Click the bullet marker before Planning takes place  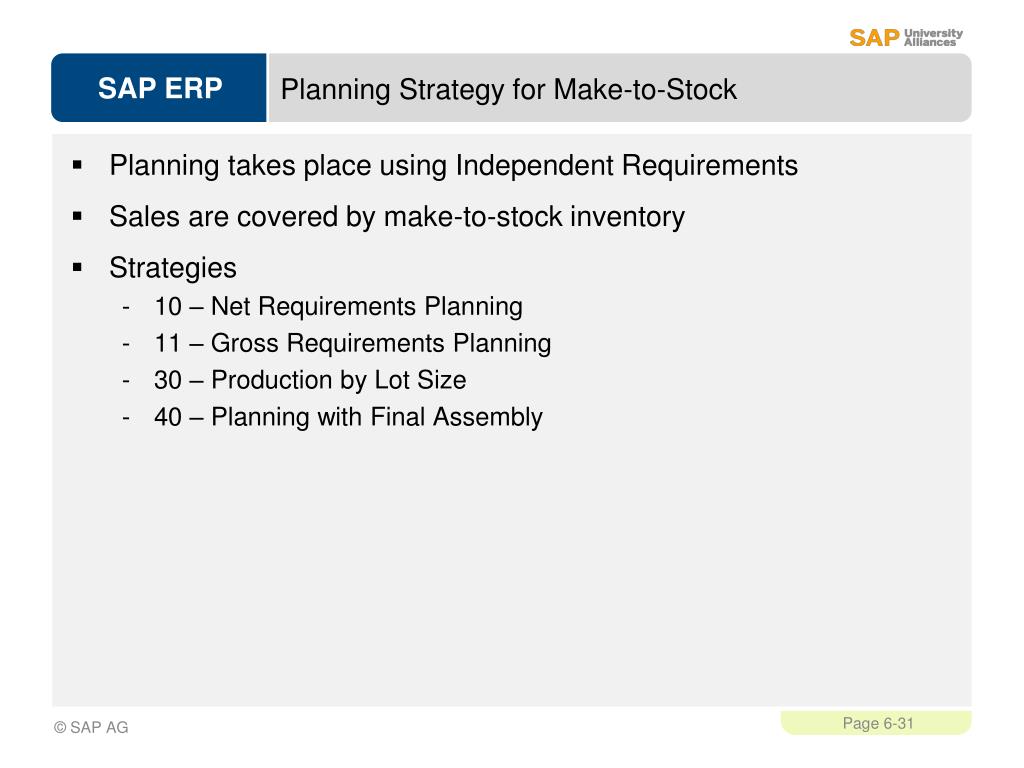coord(78,165)
